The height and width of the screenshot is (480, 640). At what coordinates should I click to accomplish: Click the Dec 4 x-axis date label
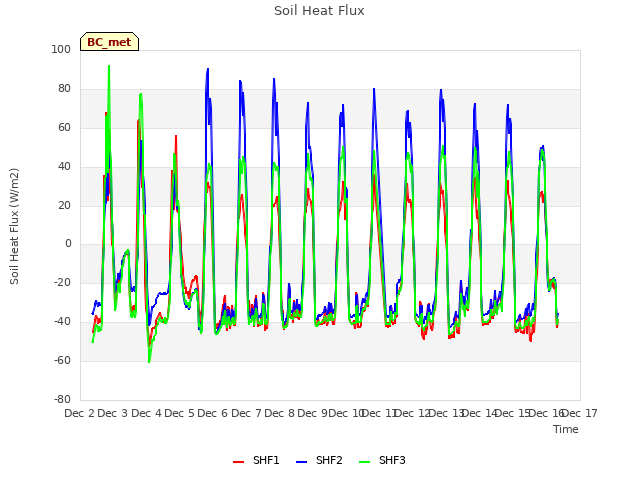146,413
